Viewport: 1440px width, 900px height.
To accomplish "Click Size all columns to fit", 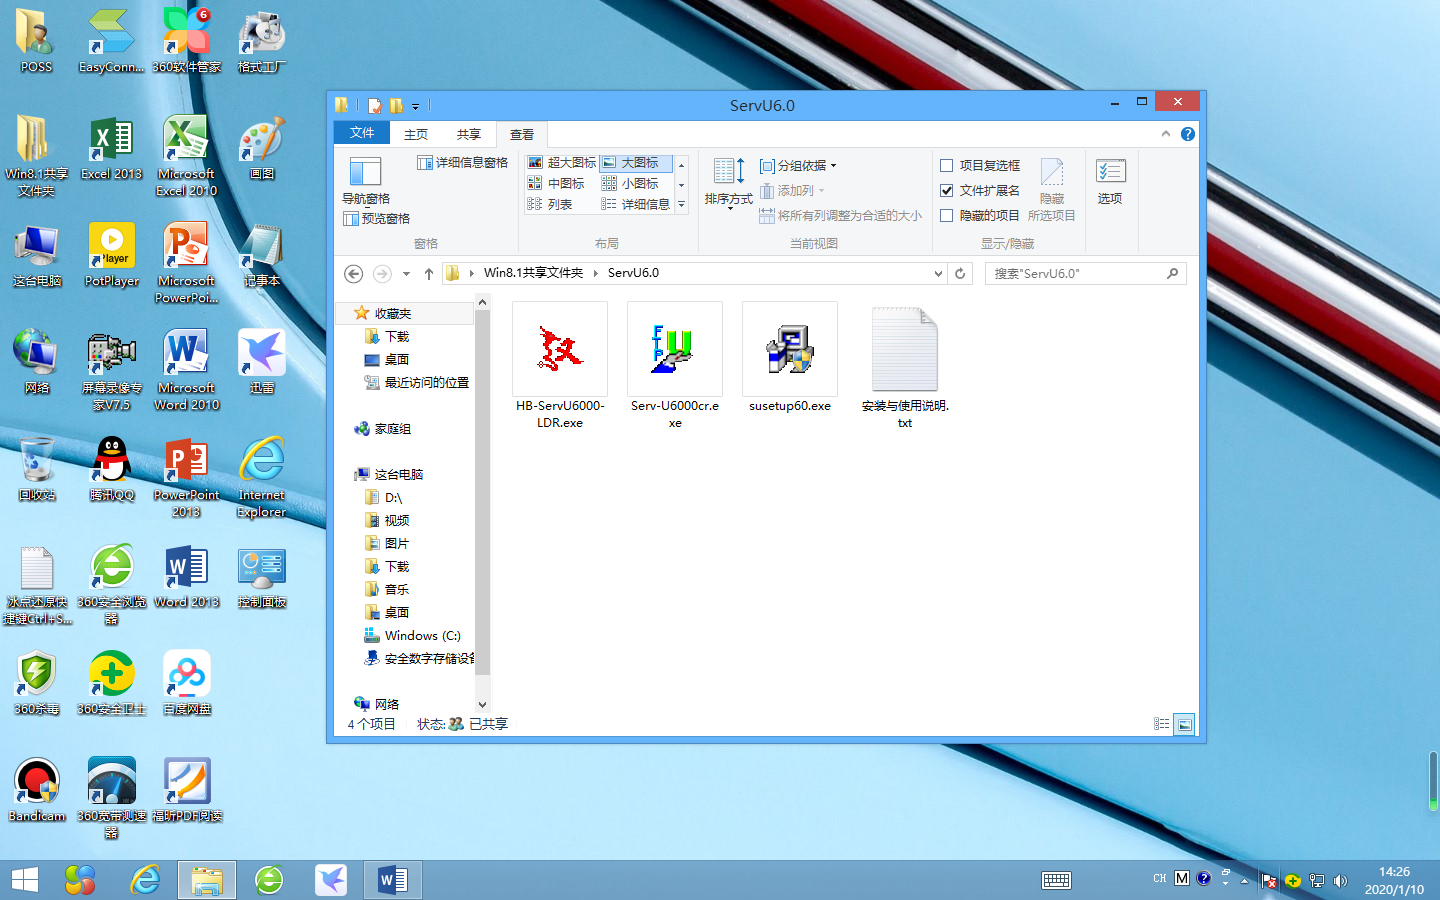I will coord(840,215).
